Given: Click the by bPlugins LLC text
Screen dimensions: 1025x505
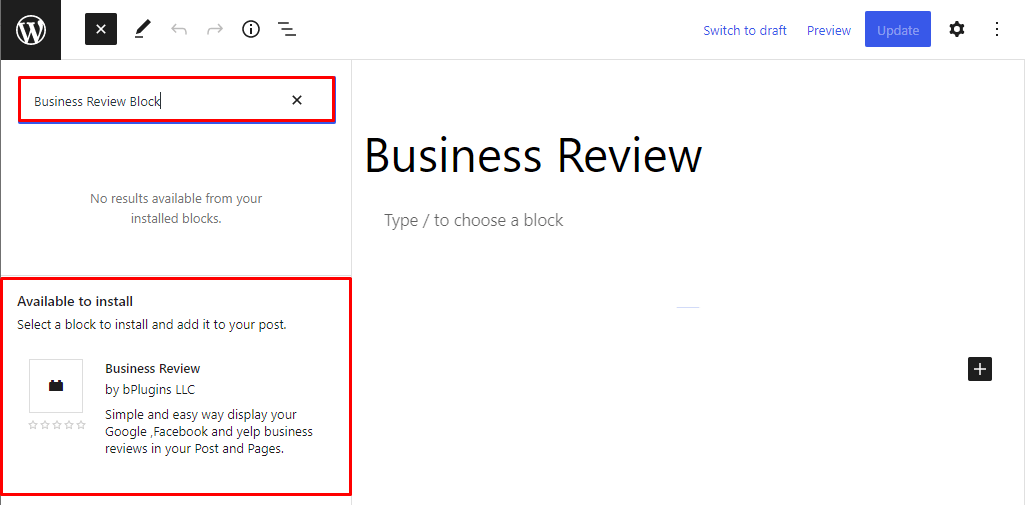Looking at the screenshot, I should (x=150, y=390).
